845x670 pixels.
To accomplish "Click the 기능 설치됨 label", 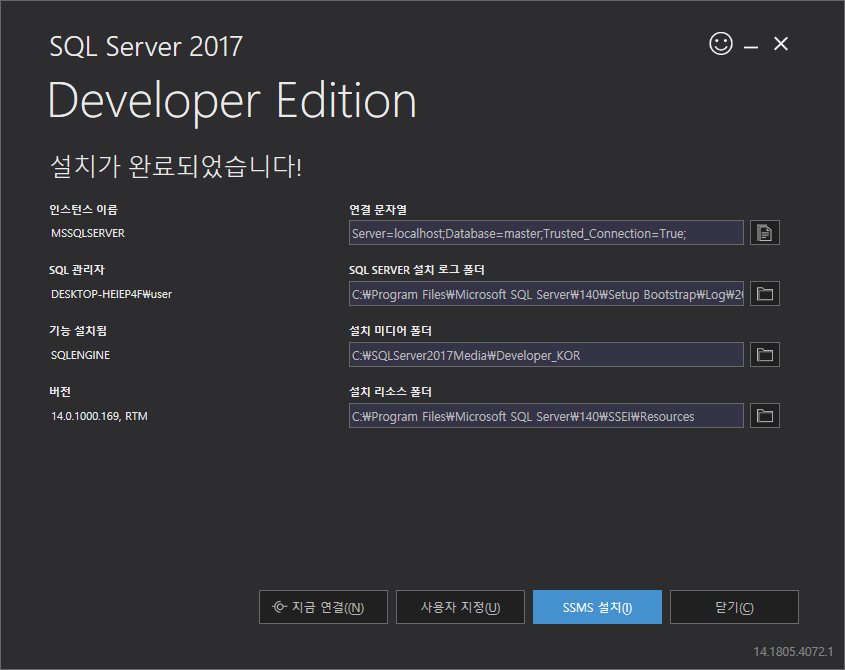I will click(x=78, y=331).
